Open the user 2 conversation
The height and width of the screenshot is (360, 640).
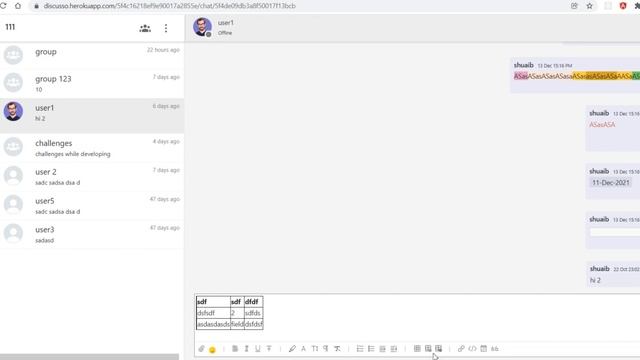[92, 176]
